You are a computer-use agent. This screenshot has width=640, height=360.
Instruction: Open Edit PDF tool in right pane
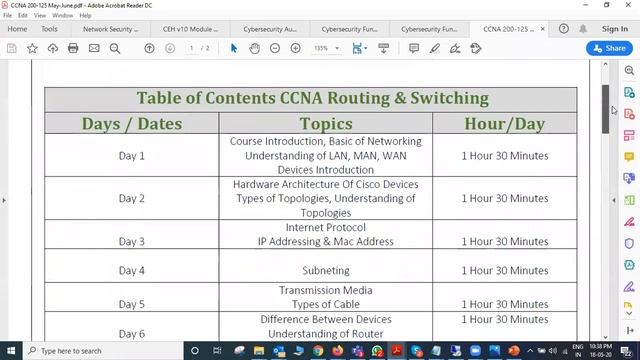coord(629,135)
